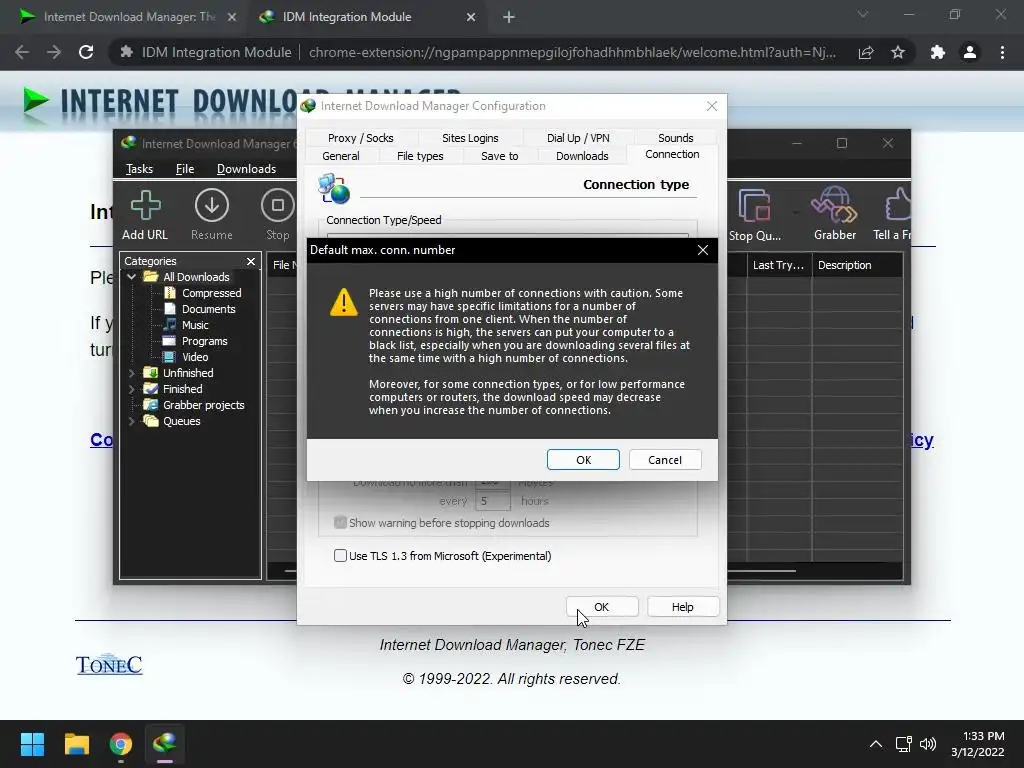Switch to the File types tab
Screen dimensions: 1024x768
(420, 156)
